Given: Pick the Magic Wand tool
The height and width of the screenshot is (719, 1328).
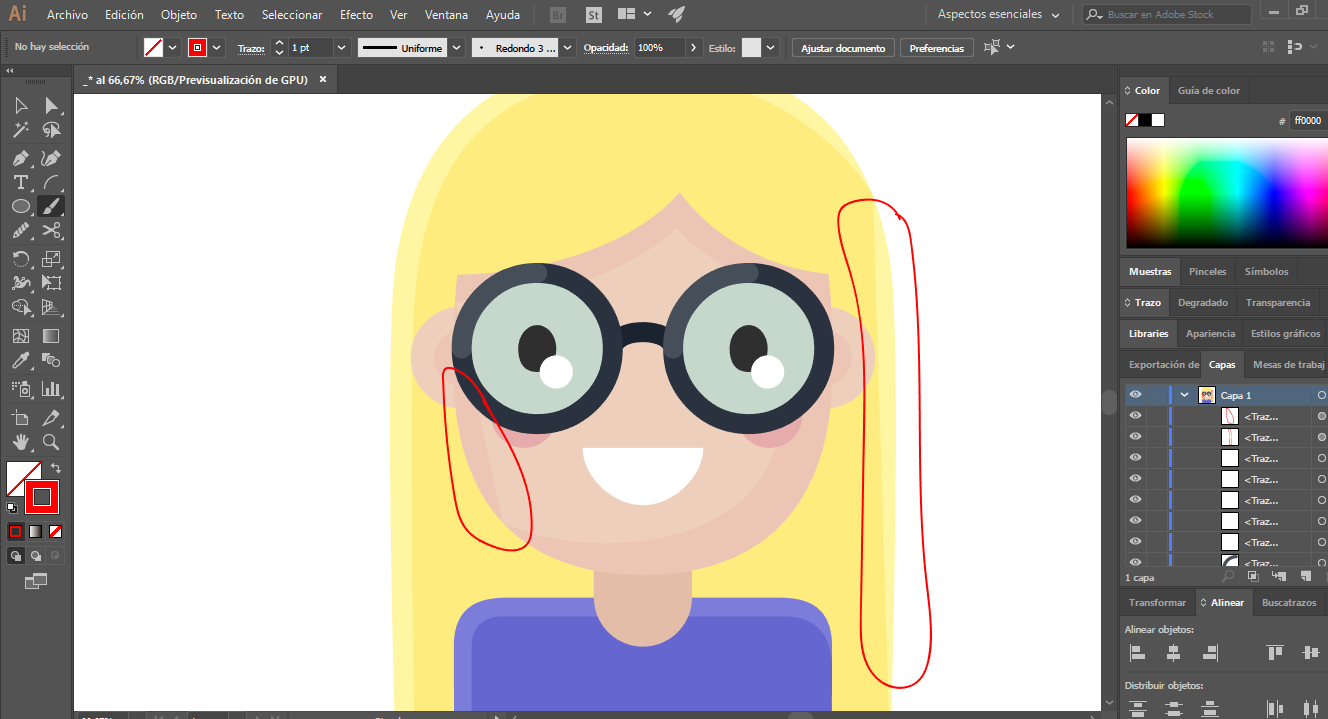Looking at the screenshot, I should click(20, 130).
